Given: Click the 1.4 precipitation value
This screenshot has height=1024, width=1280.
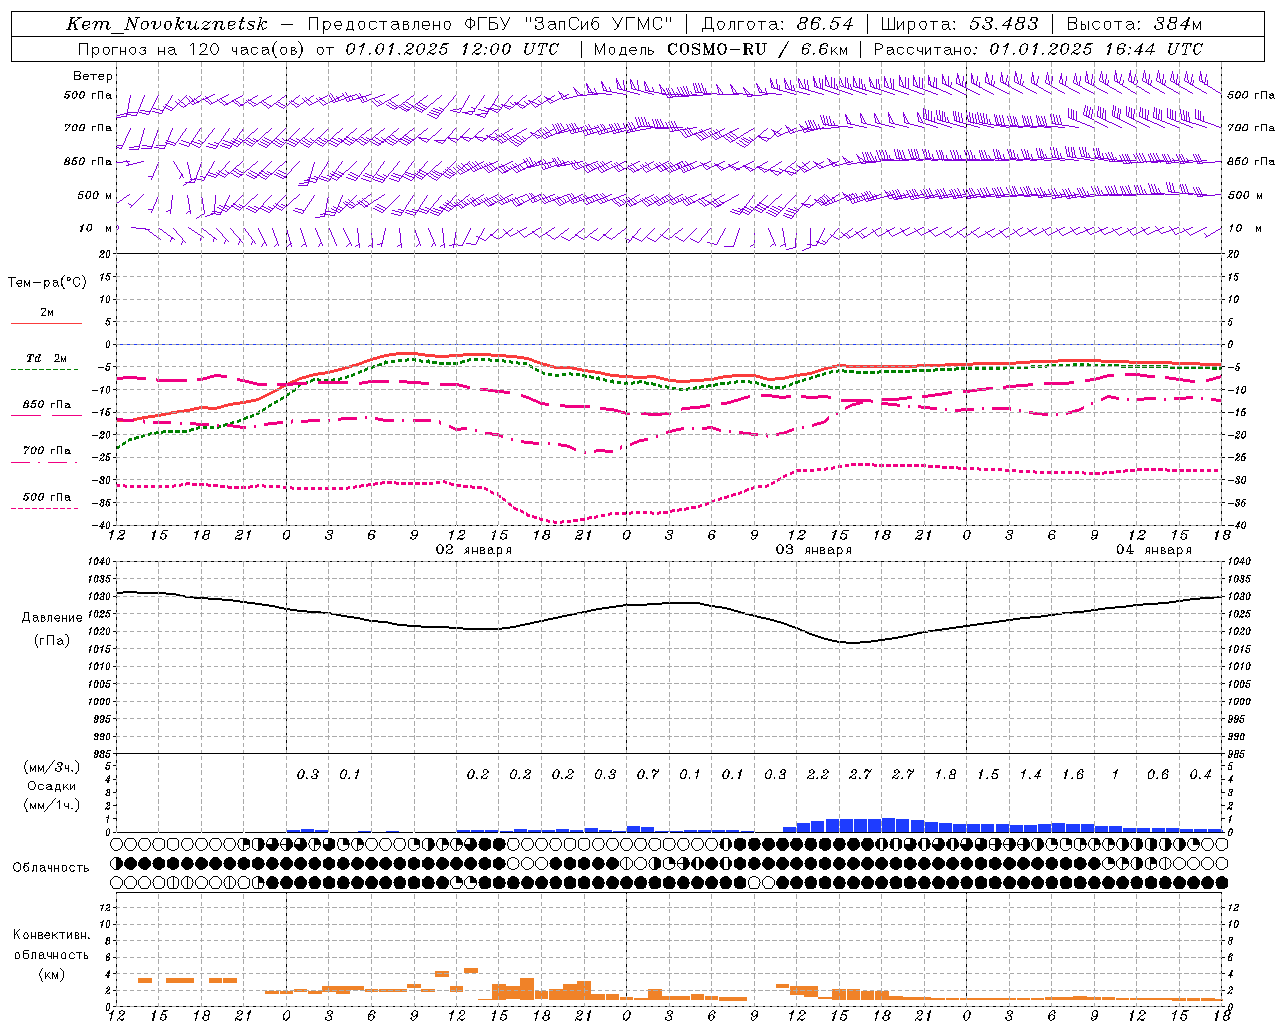Looking at the screenshot, I should [x=1030, y=774].
